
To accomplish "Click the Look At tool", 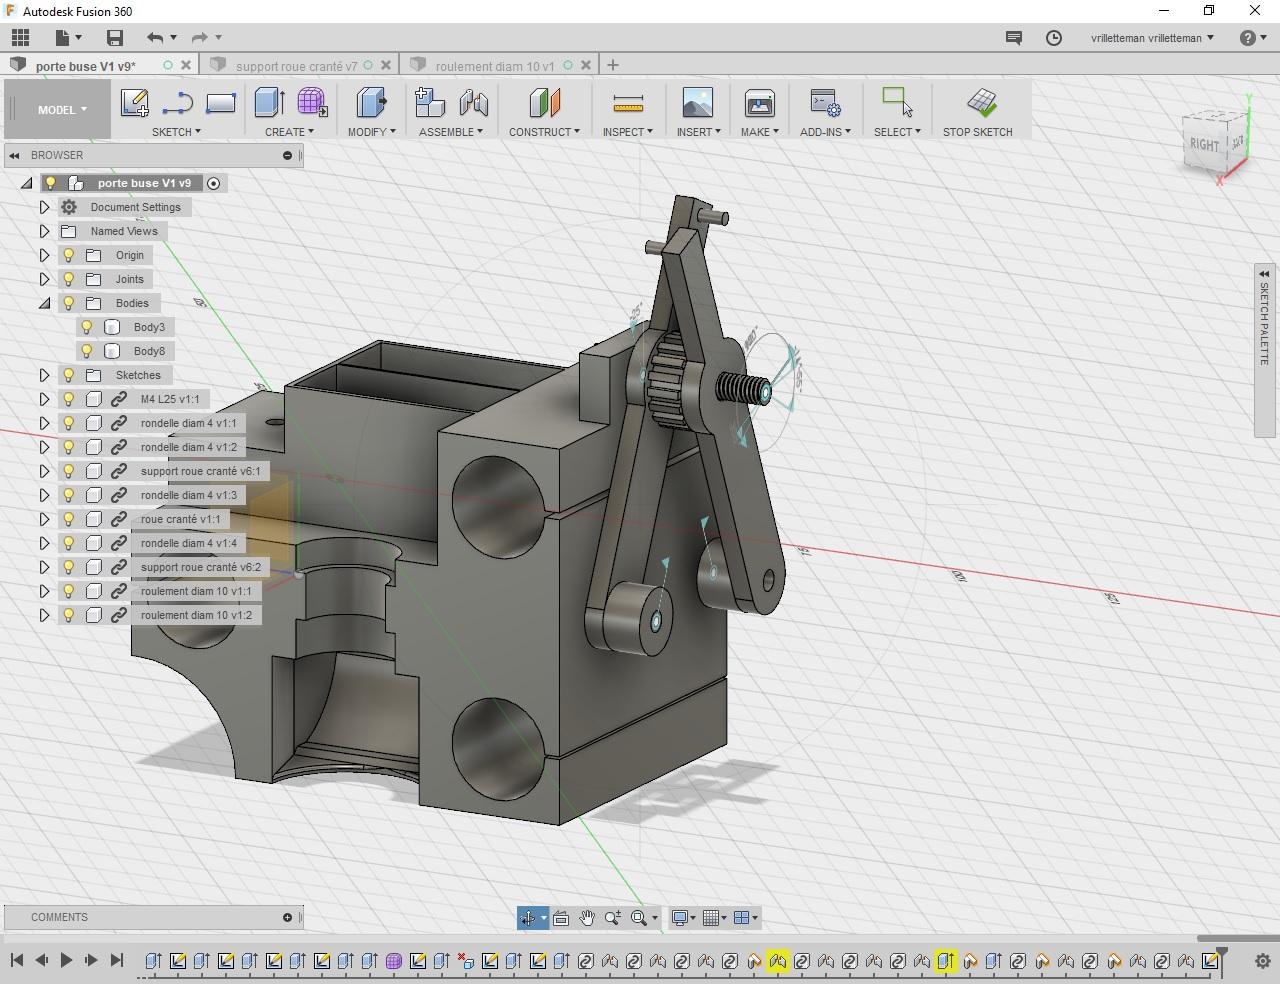I will 561,918.
